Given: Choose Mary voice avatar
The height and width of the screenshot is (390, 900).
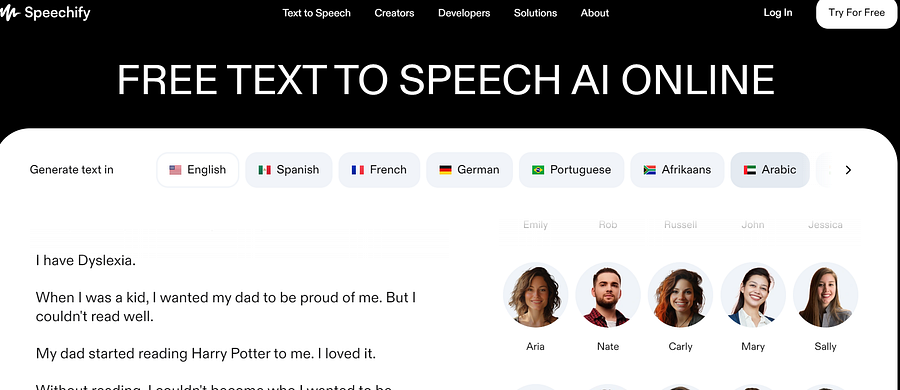Looking at the screenshot, I should click(x=752, y=295).
